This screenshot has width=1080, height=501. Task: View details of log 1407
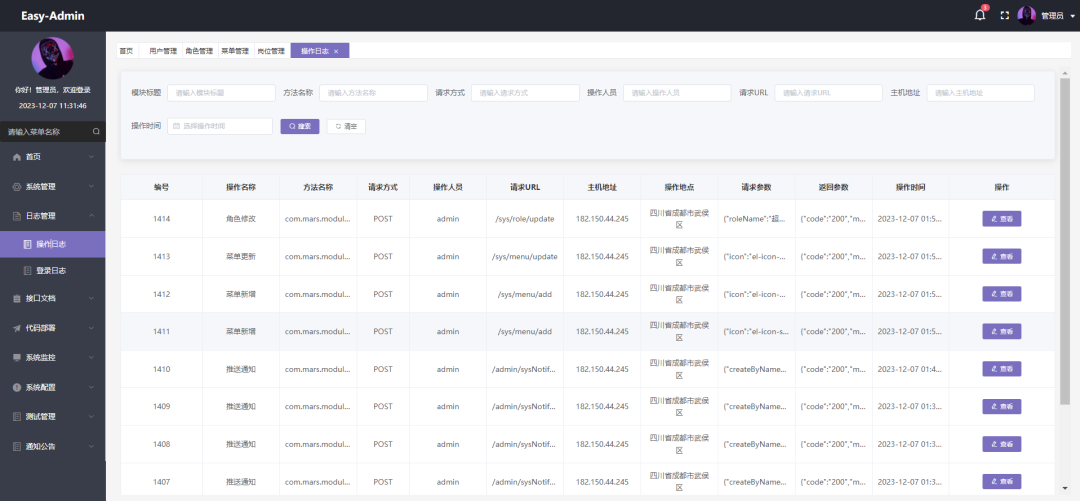click(x=1001, y=482)
